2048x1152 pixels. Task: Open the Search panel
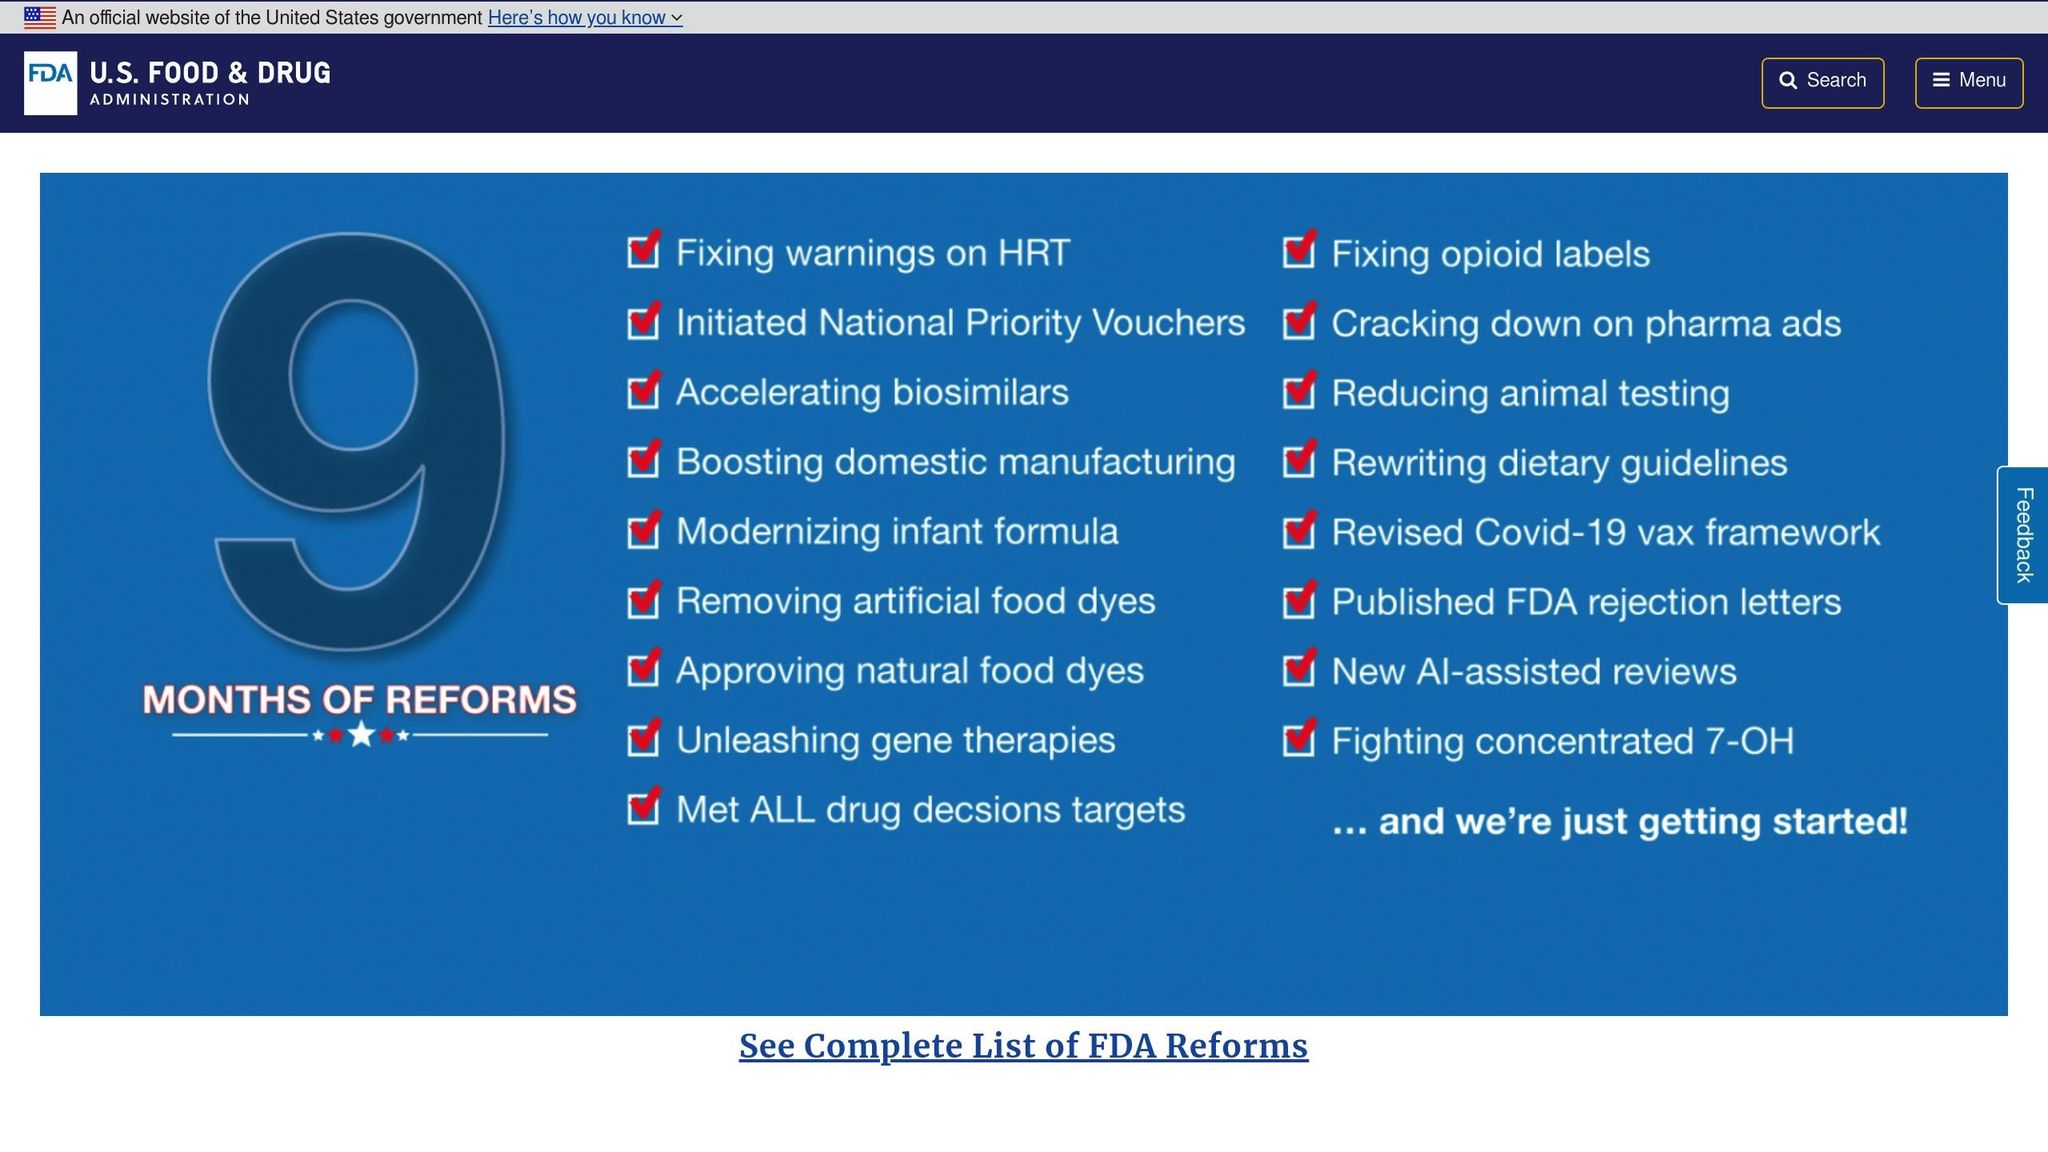pyautogui.click(x=1822, y=80)
